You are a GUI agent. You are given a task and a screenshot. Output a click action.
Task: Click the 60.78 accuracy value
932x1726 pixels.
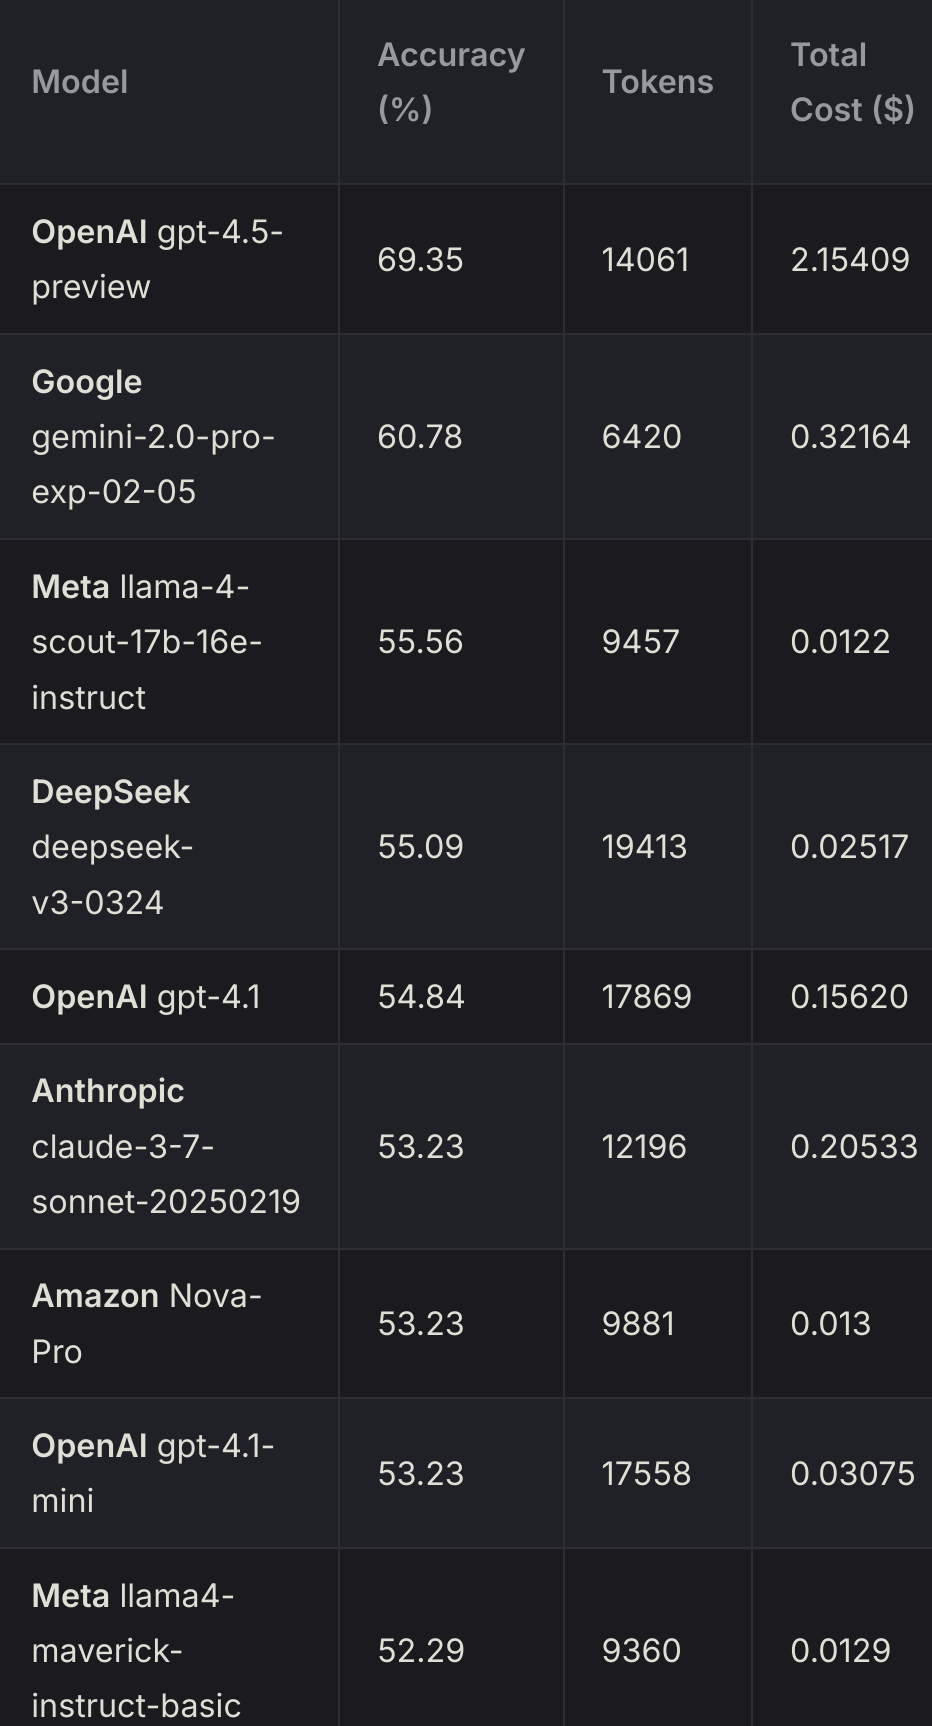pos(420,437)
